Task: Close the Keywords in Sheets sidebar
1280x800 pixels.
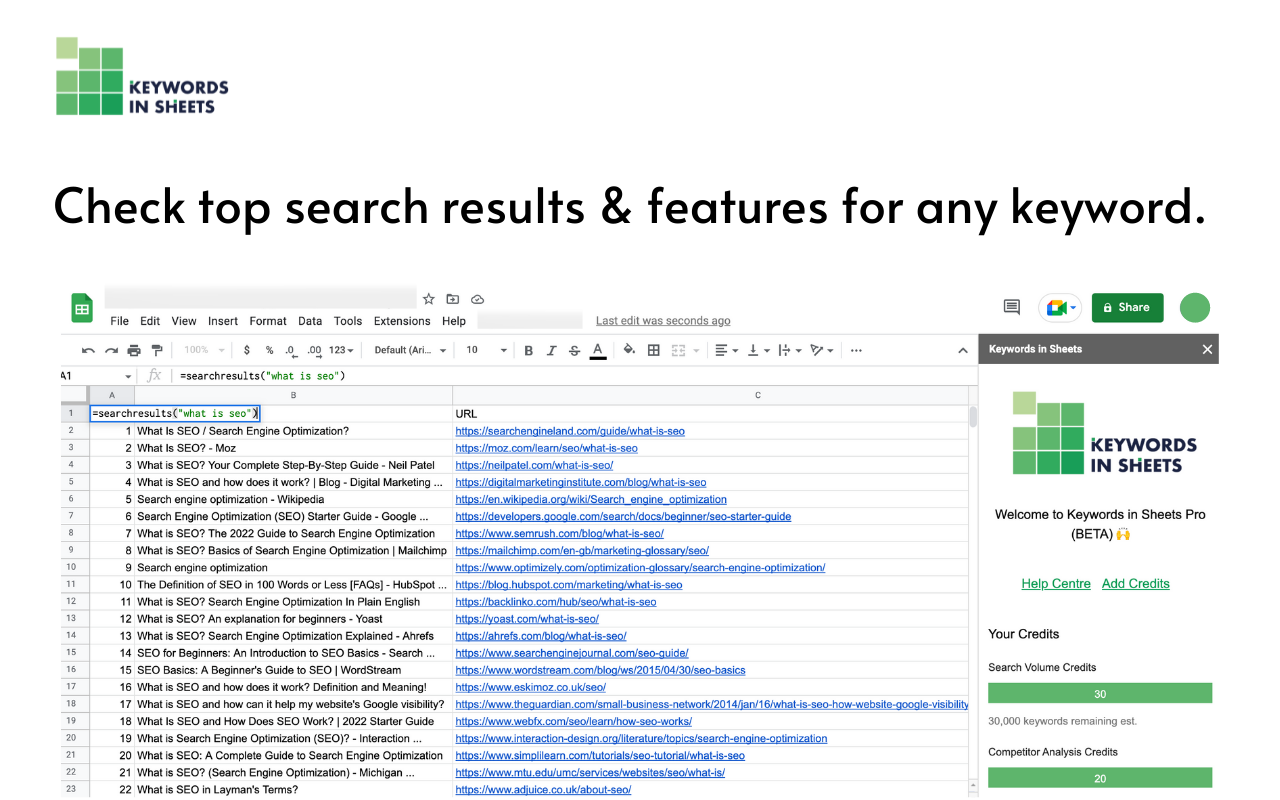Action: [x=1207, y=349]
